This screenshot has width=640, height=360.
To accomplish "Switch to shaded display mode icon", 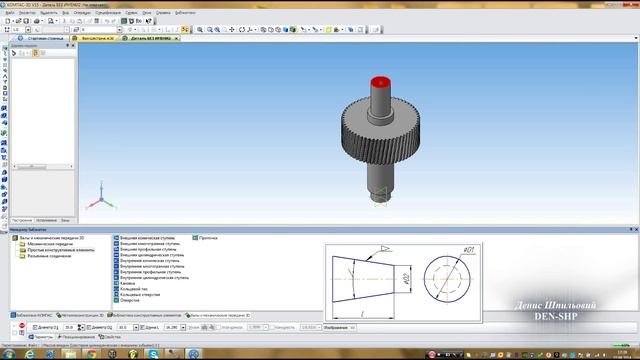I will pos(285,29).
